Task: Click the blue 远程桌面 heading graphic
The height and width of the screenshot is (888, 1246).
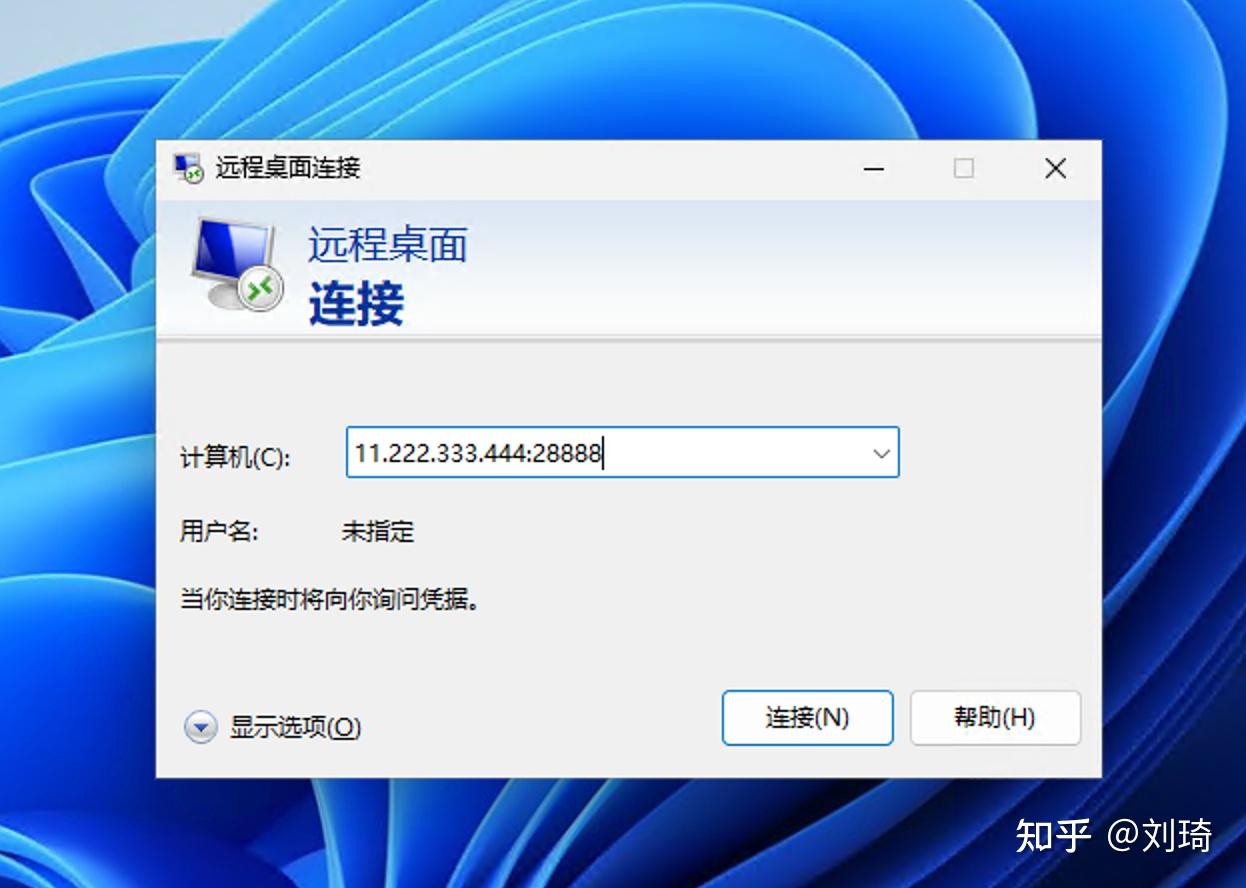Action: pyautogui.click(x=386, y=244)
